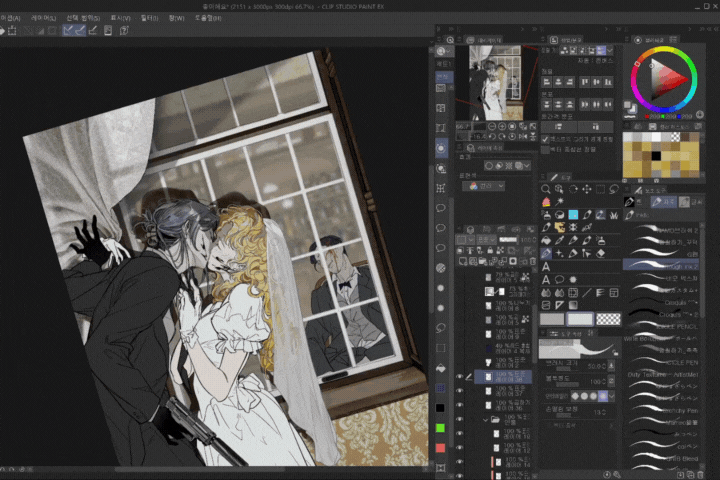The width and height of the screenshot is (720, 480).
Task: Uncheck the checked Align panel checkbox
Action: pos(545,139)
